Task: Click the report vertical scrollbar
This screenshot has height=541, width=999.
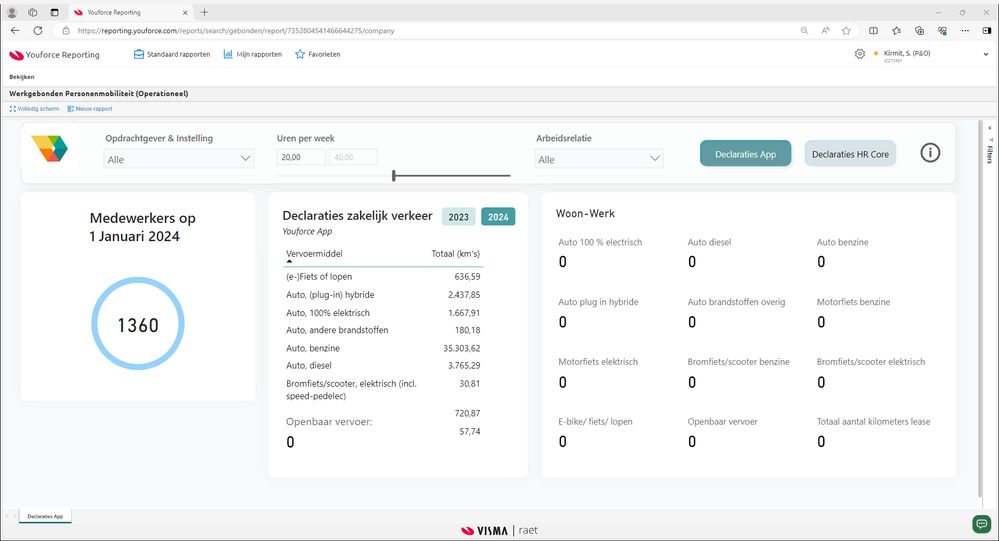Action: [x=979, y=308]
